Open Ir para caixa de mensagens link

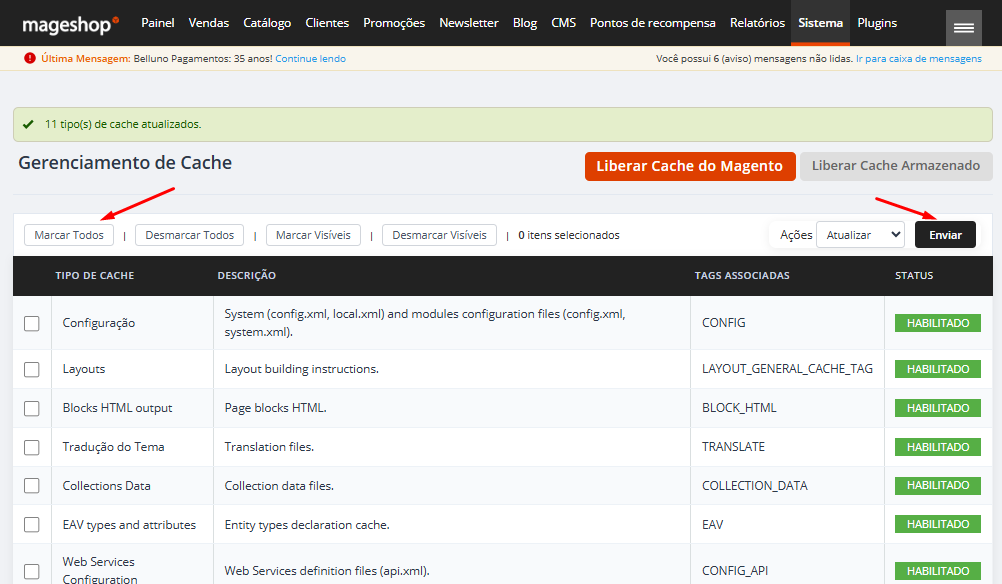pos(919,58)
